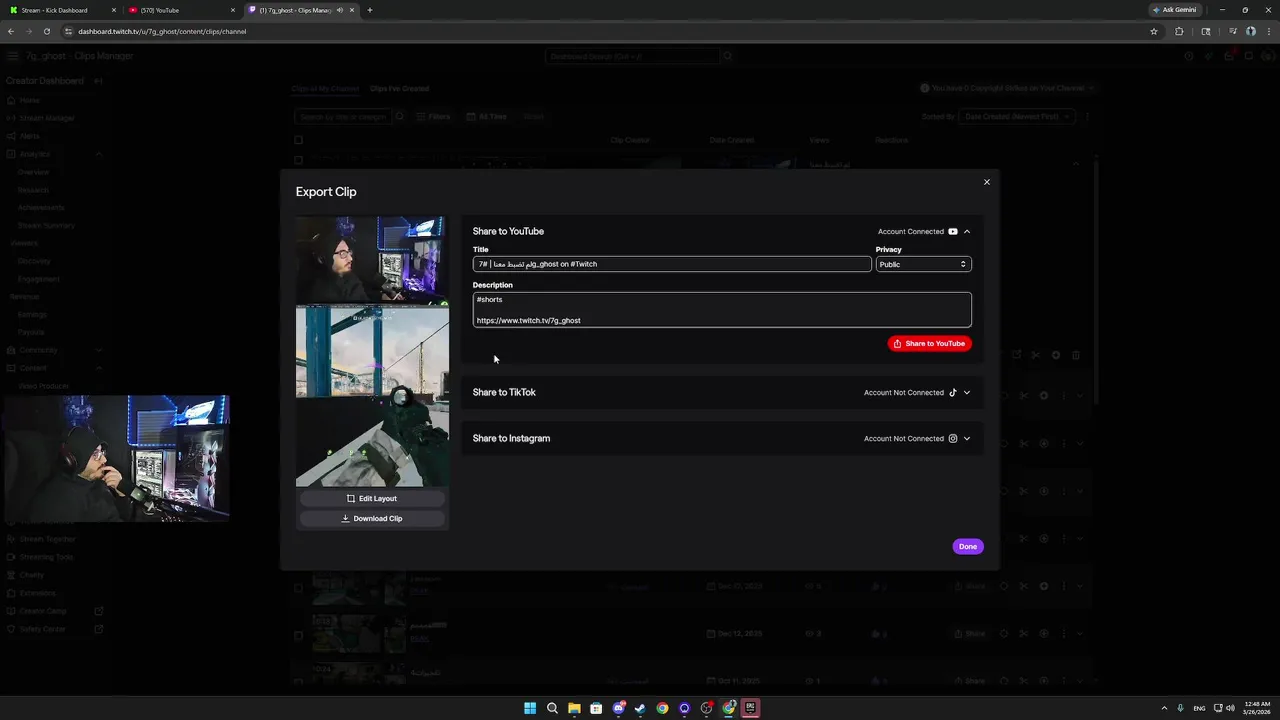Bookmark this page with the star icon

pos(1154,31)
